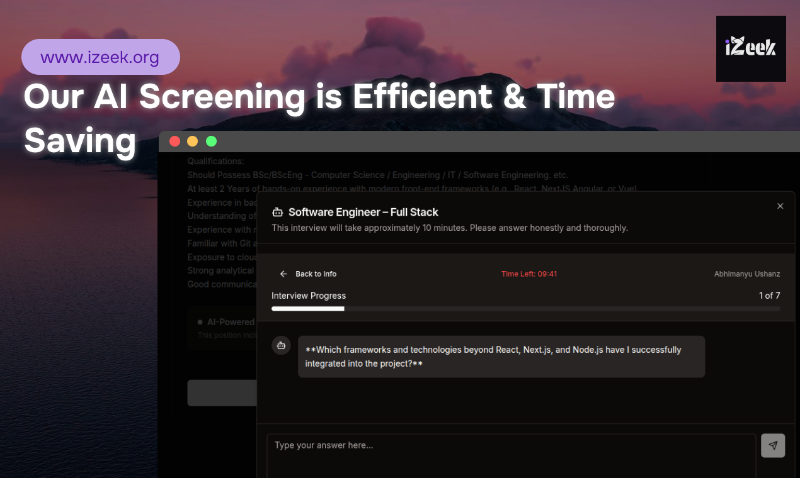
Task: Click the candidate name Abhimanyu Ushanz
Action: pos(747,273)
